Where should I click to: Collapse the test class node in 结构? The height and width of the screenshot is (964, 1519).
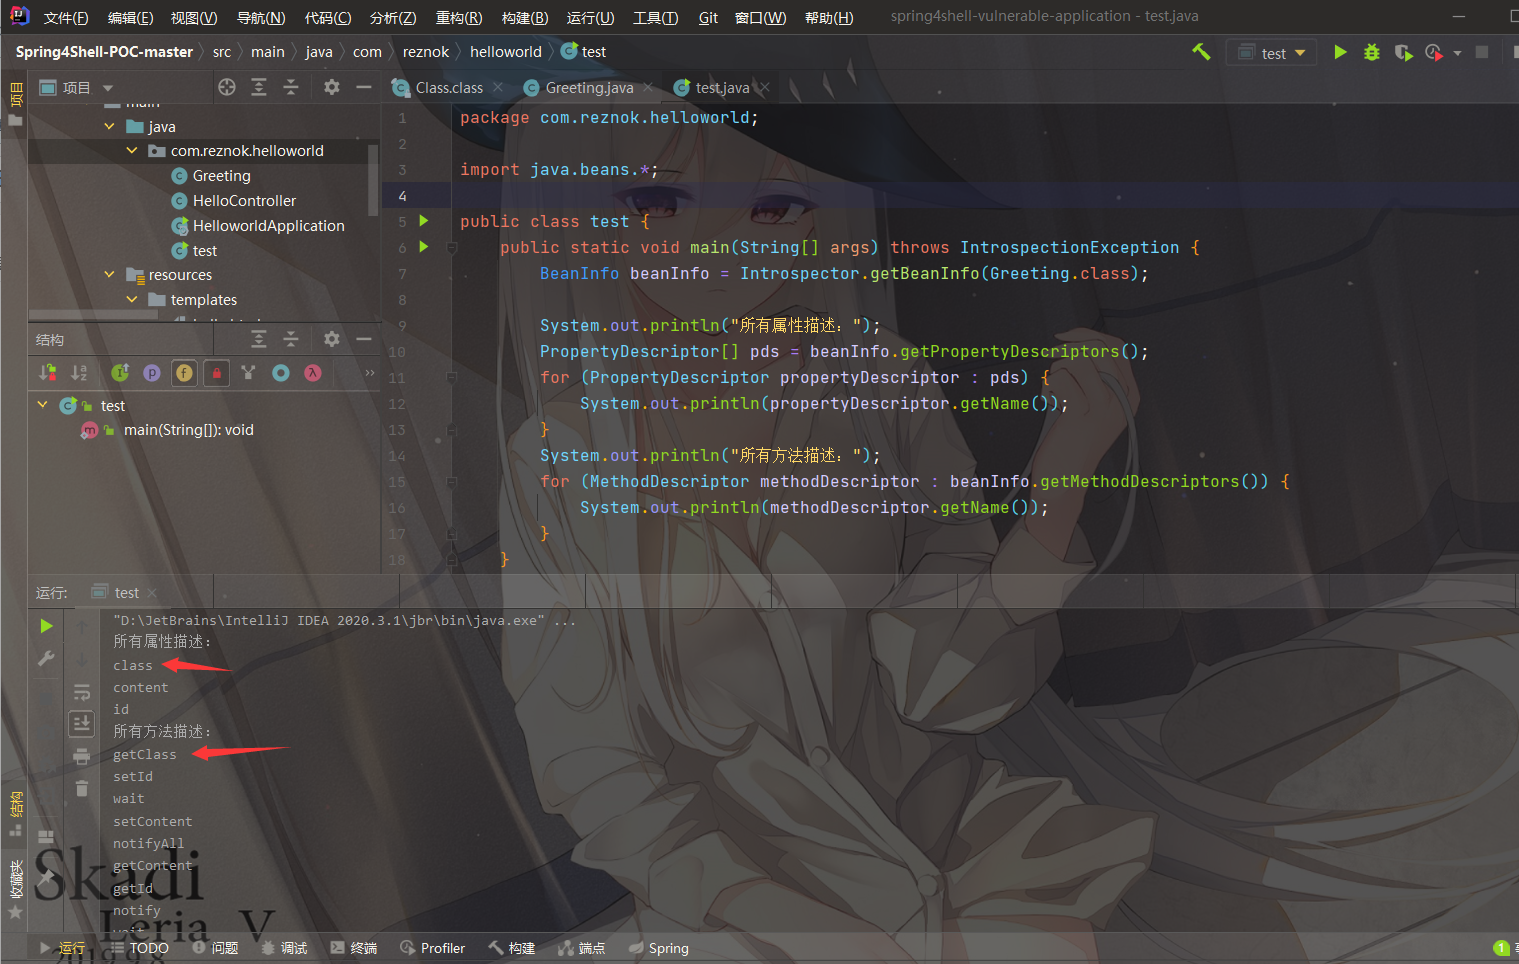pyautogui.click(x=42, y=405)
